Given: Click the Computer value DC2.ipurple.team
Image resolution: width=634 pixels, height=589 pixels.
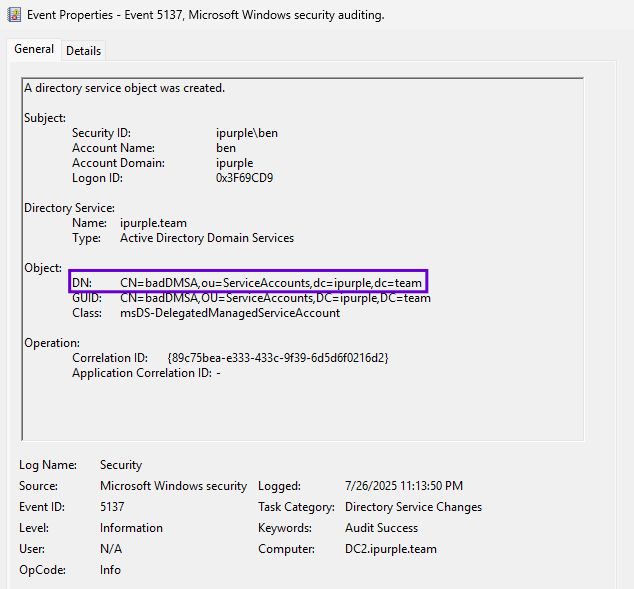Looking at the screenshot, I should click(391, 549).
